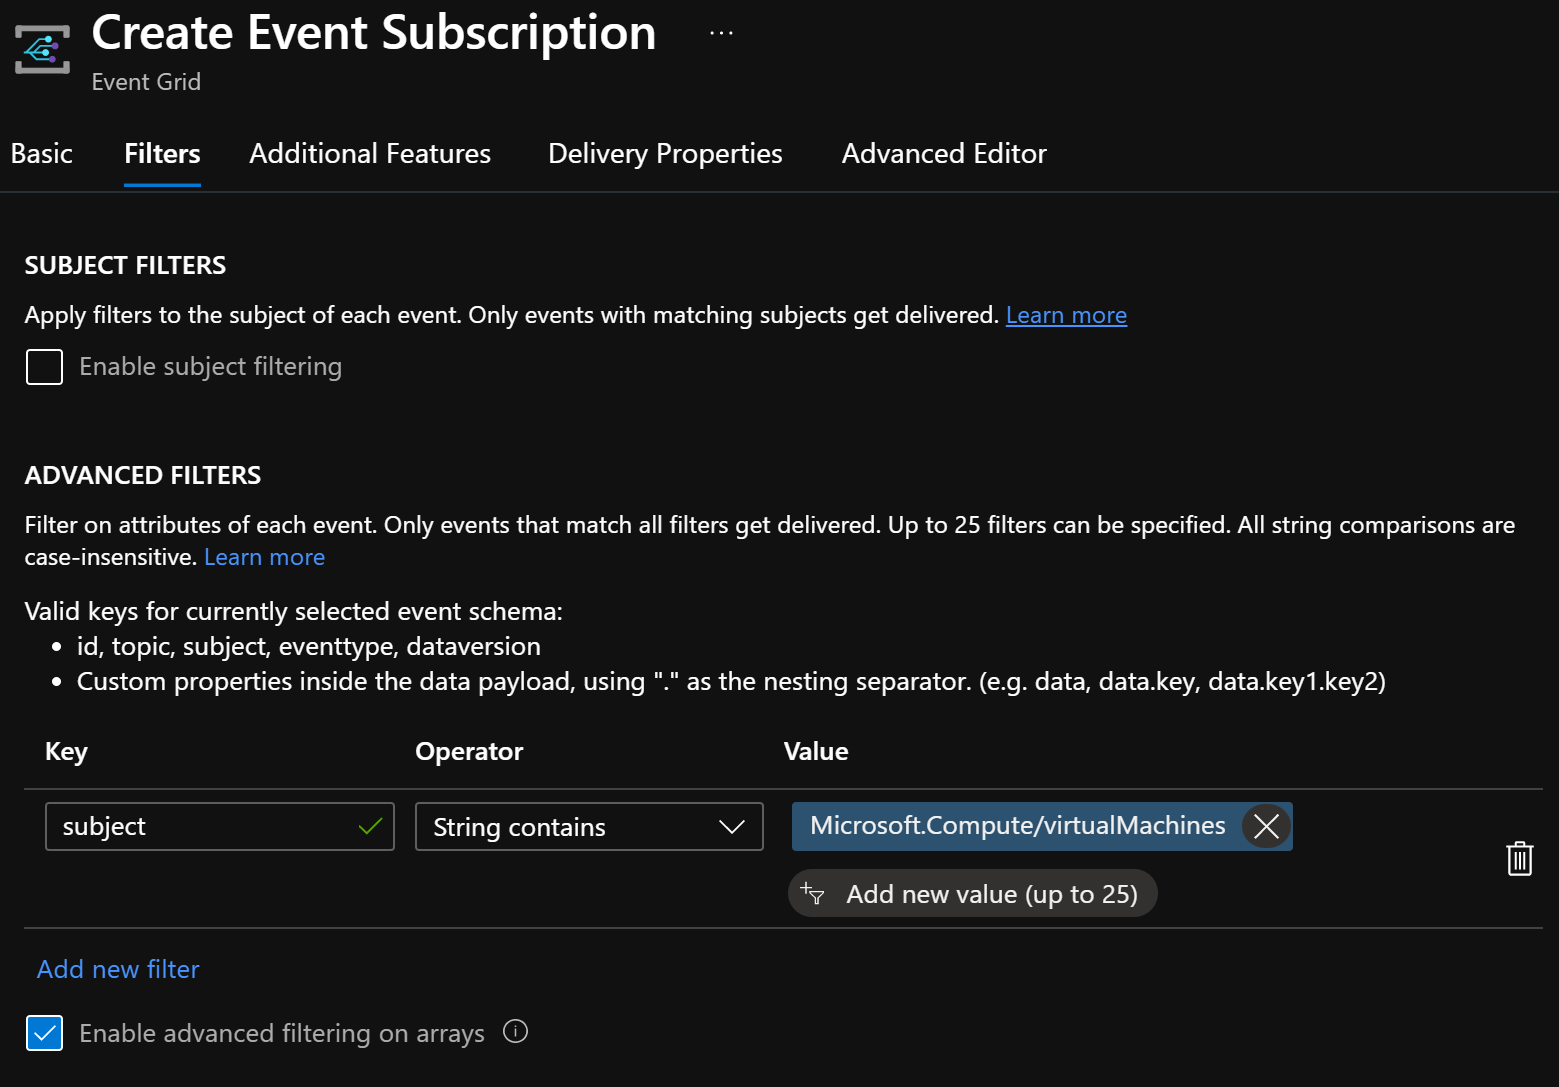This screenshot has height=1087, width=1559.
Task: Click the green validation checkmark in Key field
Action: 369,826
